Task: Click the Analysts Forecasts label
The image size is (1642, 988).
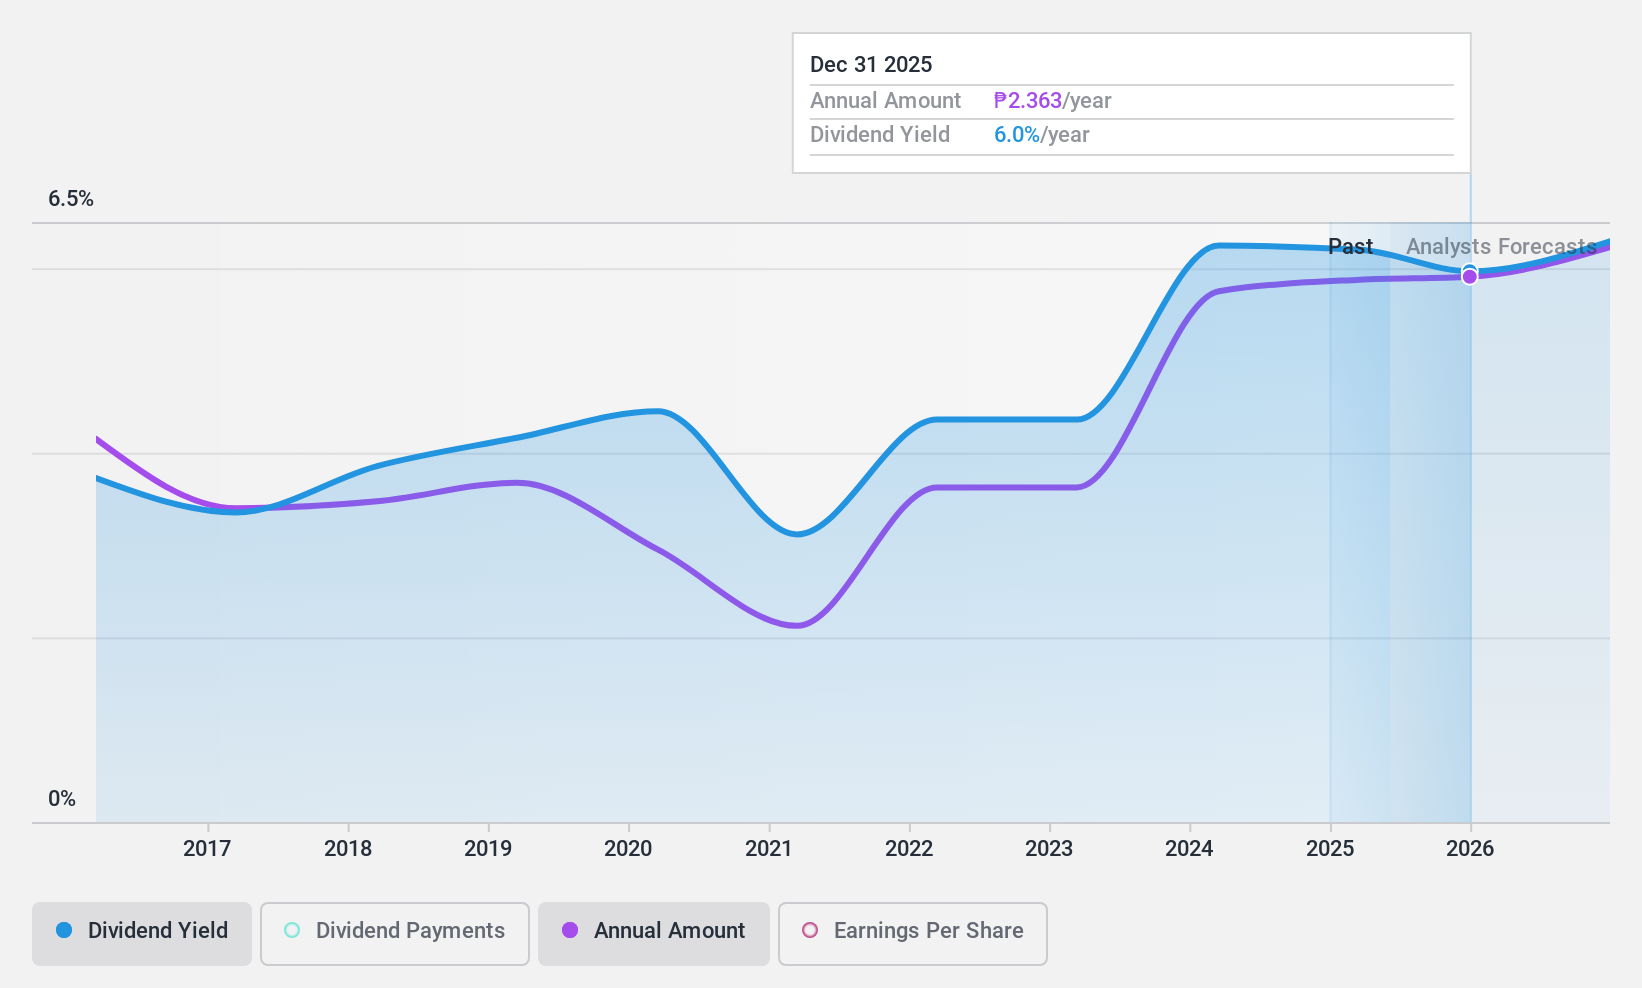Action: click(x=1501, y=246)
